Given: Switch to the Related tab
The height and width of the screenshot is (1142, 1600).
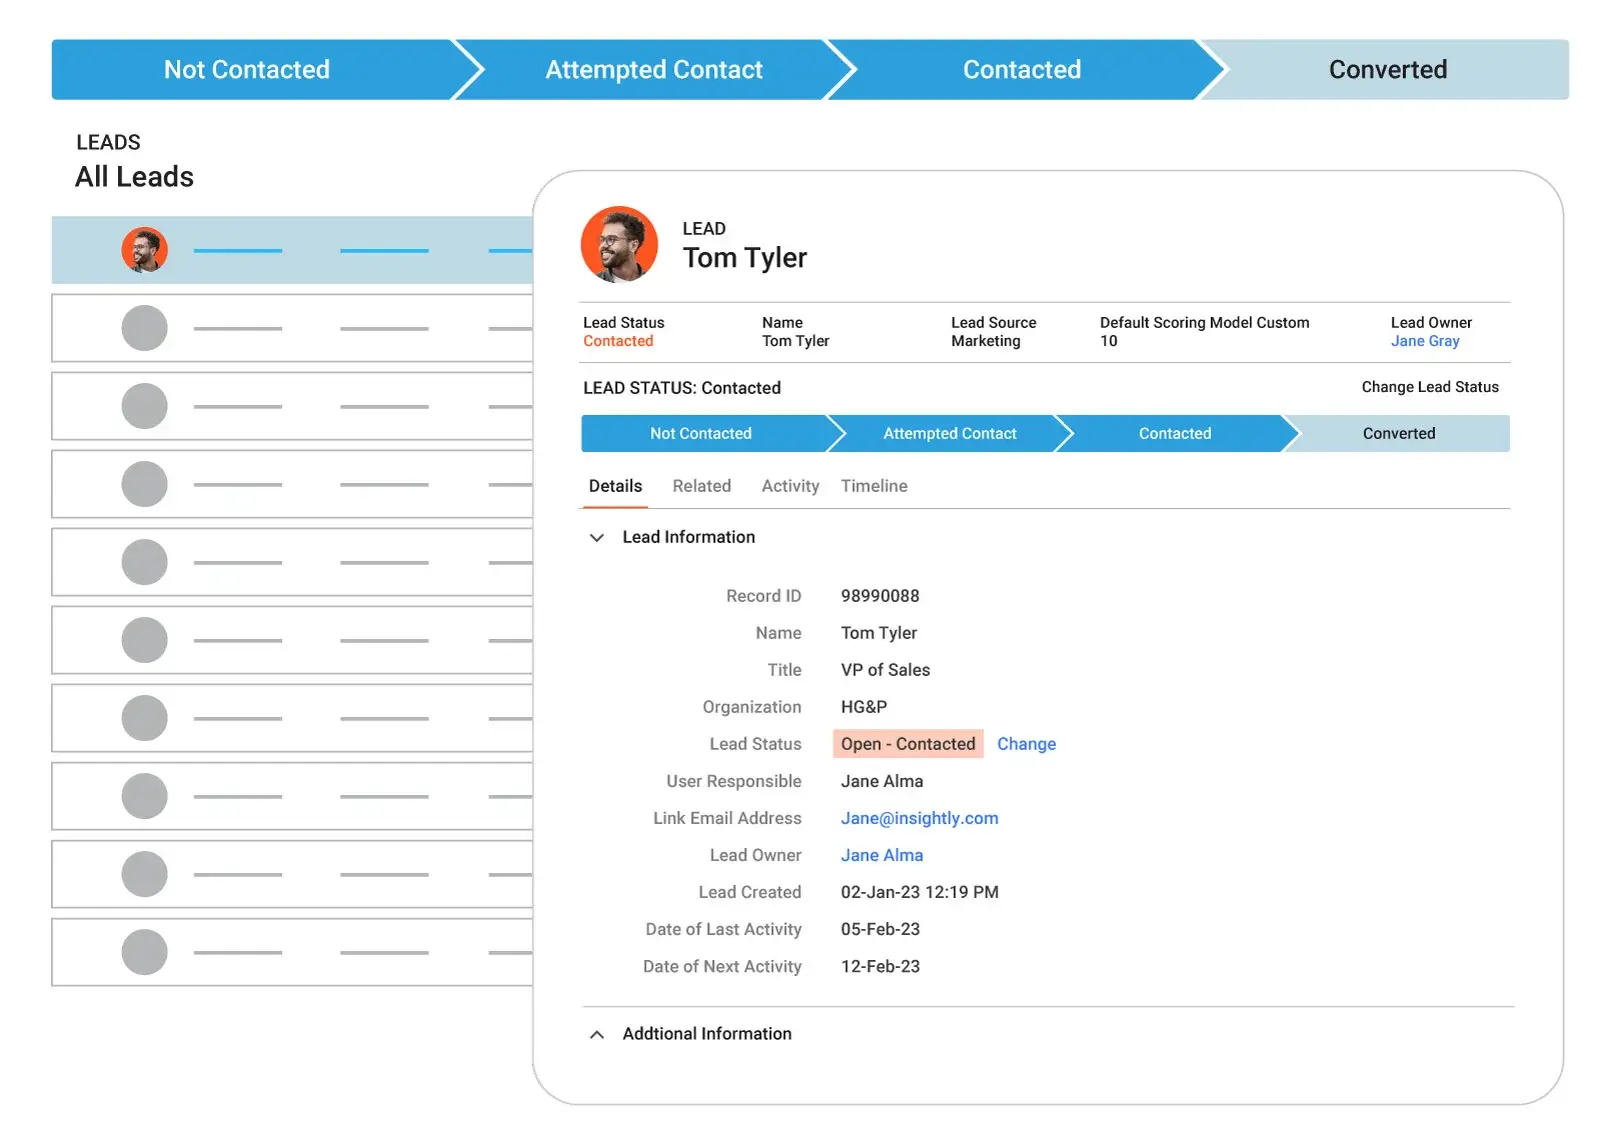Looking at the screenshot, I should (701, 486).
